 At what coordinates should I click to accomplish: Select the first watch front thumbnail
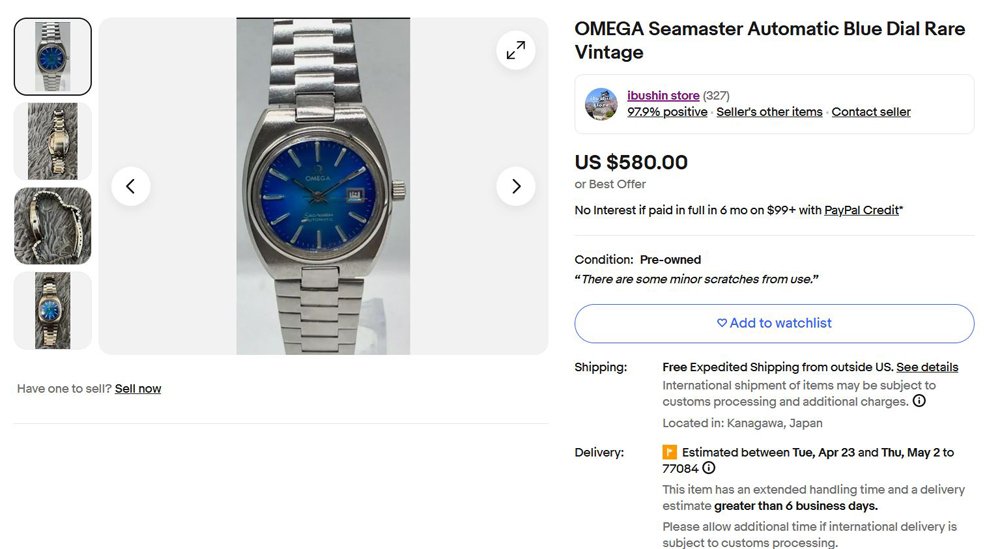click(53, 57)
